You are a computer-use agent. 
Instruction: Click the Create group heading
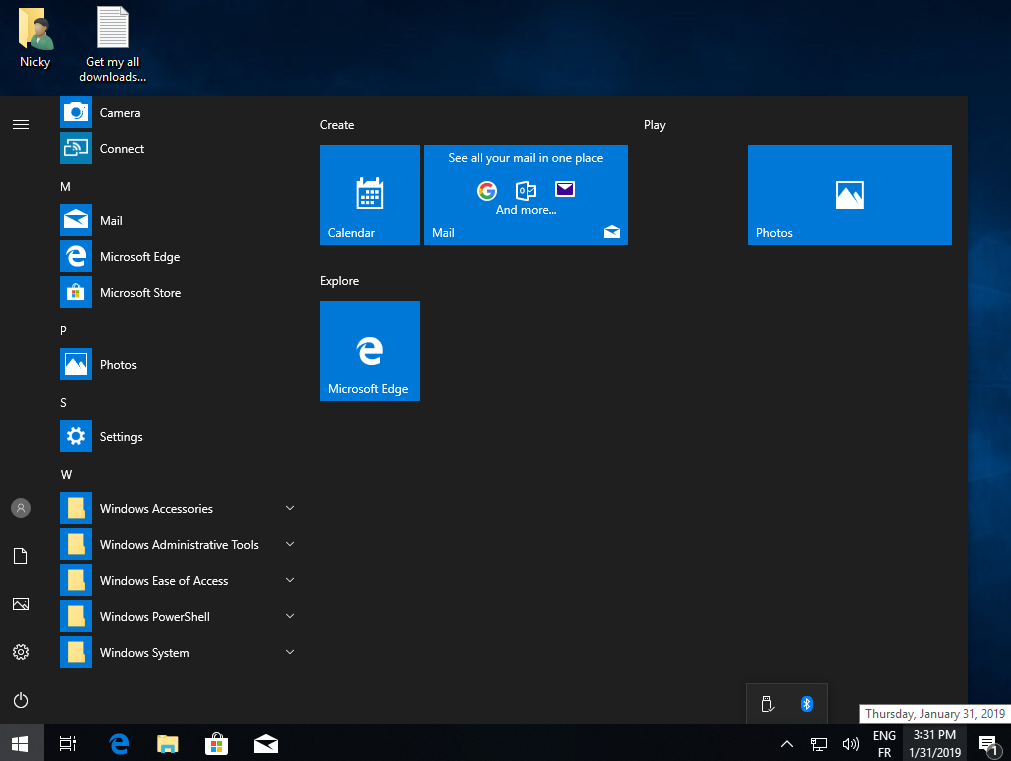(x=337, y=125)
